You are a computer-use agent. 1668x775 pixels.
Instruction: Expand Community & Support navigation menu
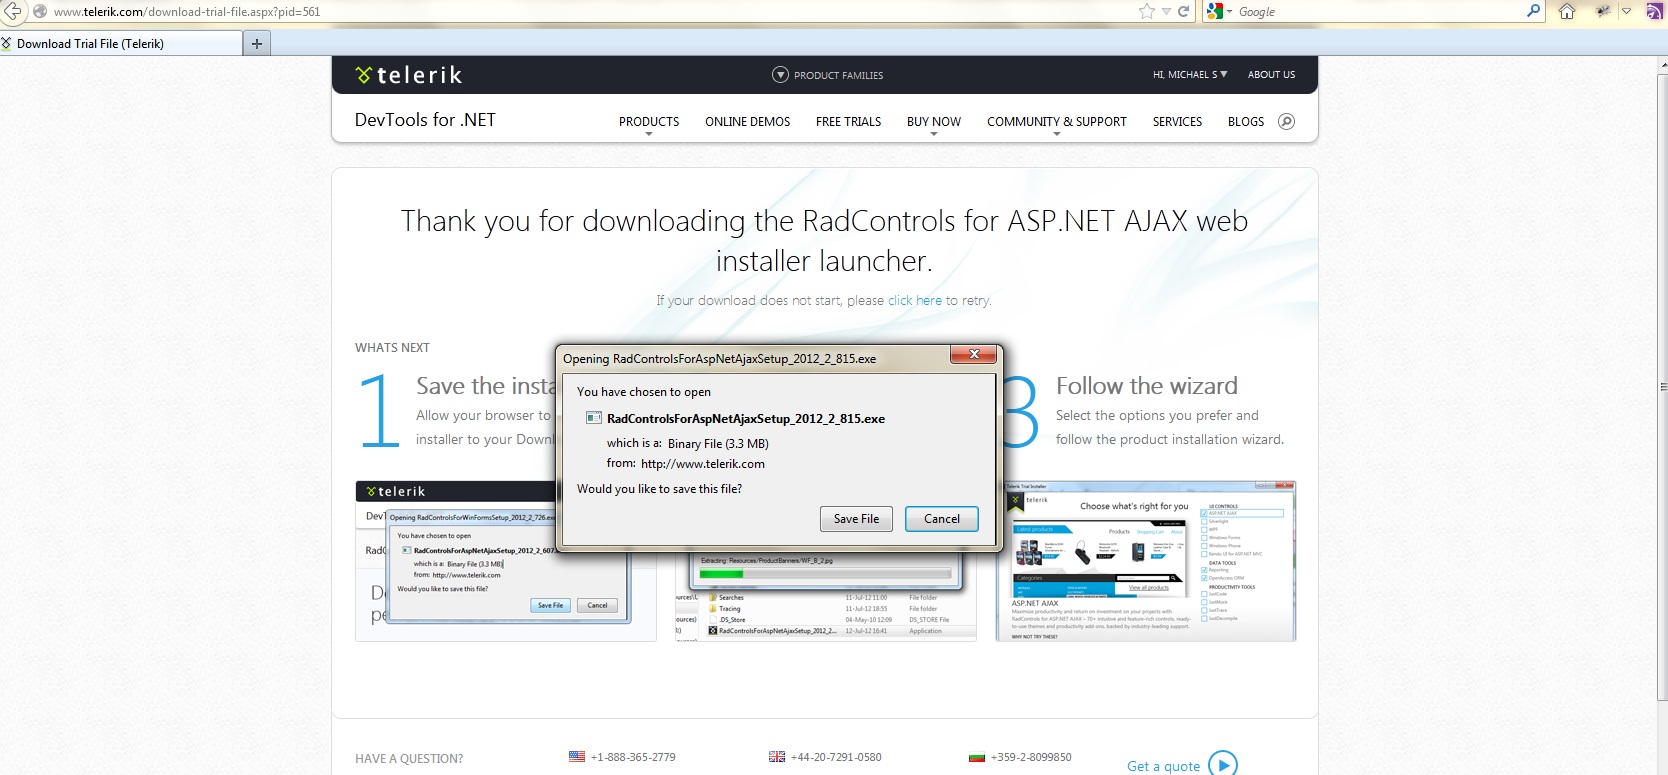point(1057,122)
